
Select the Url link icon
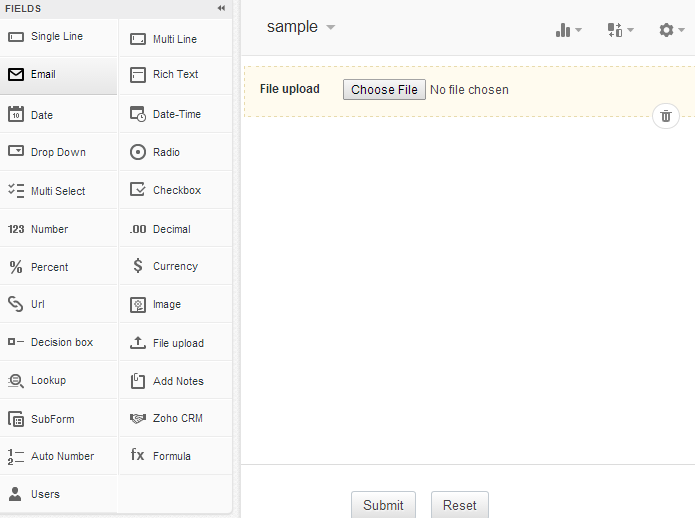point(16,304)
